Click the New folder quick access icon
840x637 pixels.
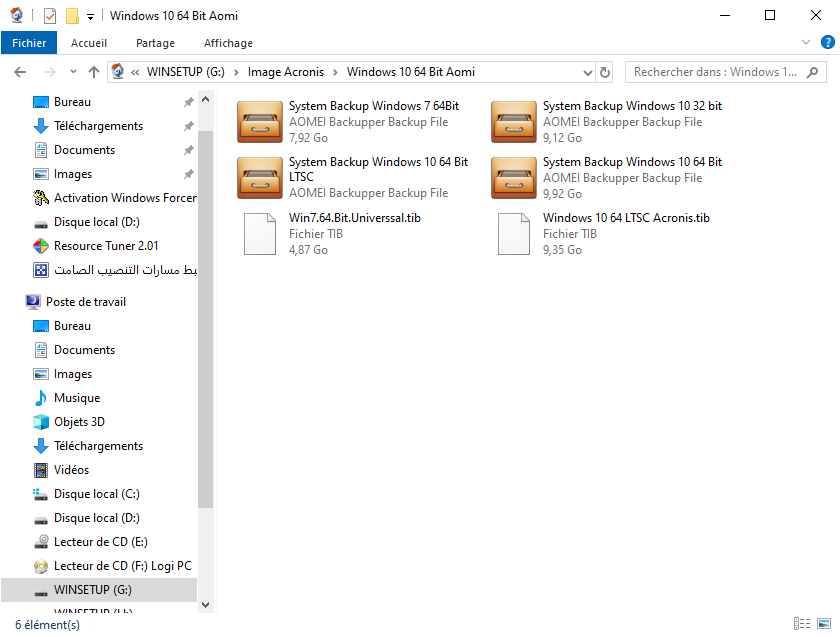point(72,16)
